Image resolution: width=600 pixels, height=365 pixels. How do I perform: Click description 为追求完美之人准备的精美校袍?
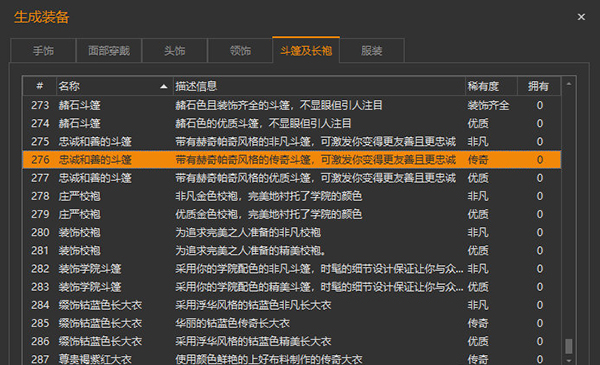coord(251,251)
